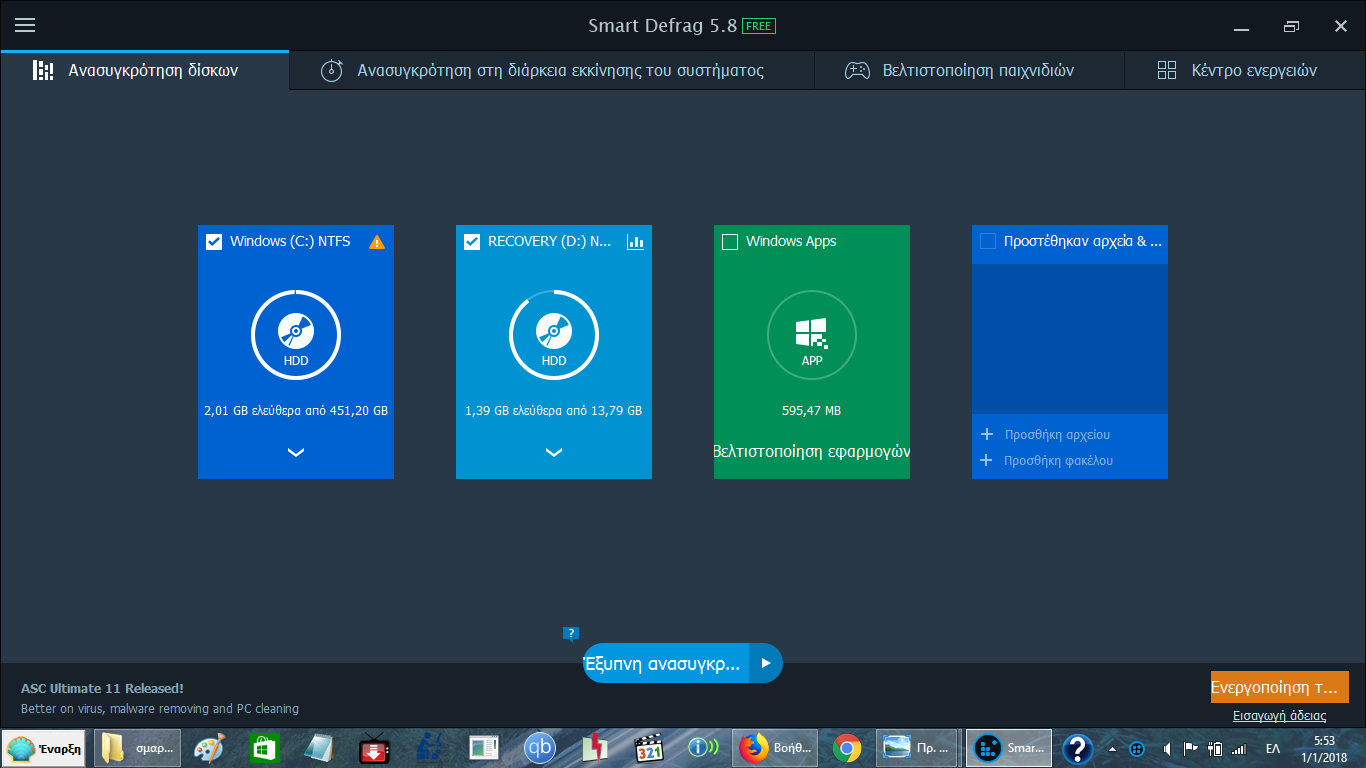The width and height of the screenshot is (1366, 768).
Task: Click the warning icon on Windows (C:)
Action: [x=377, y=242]
